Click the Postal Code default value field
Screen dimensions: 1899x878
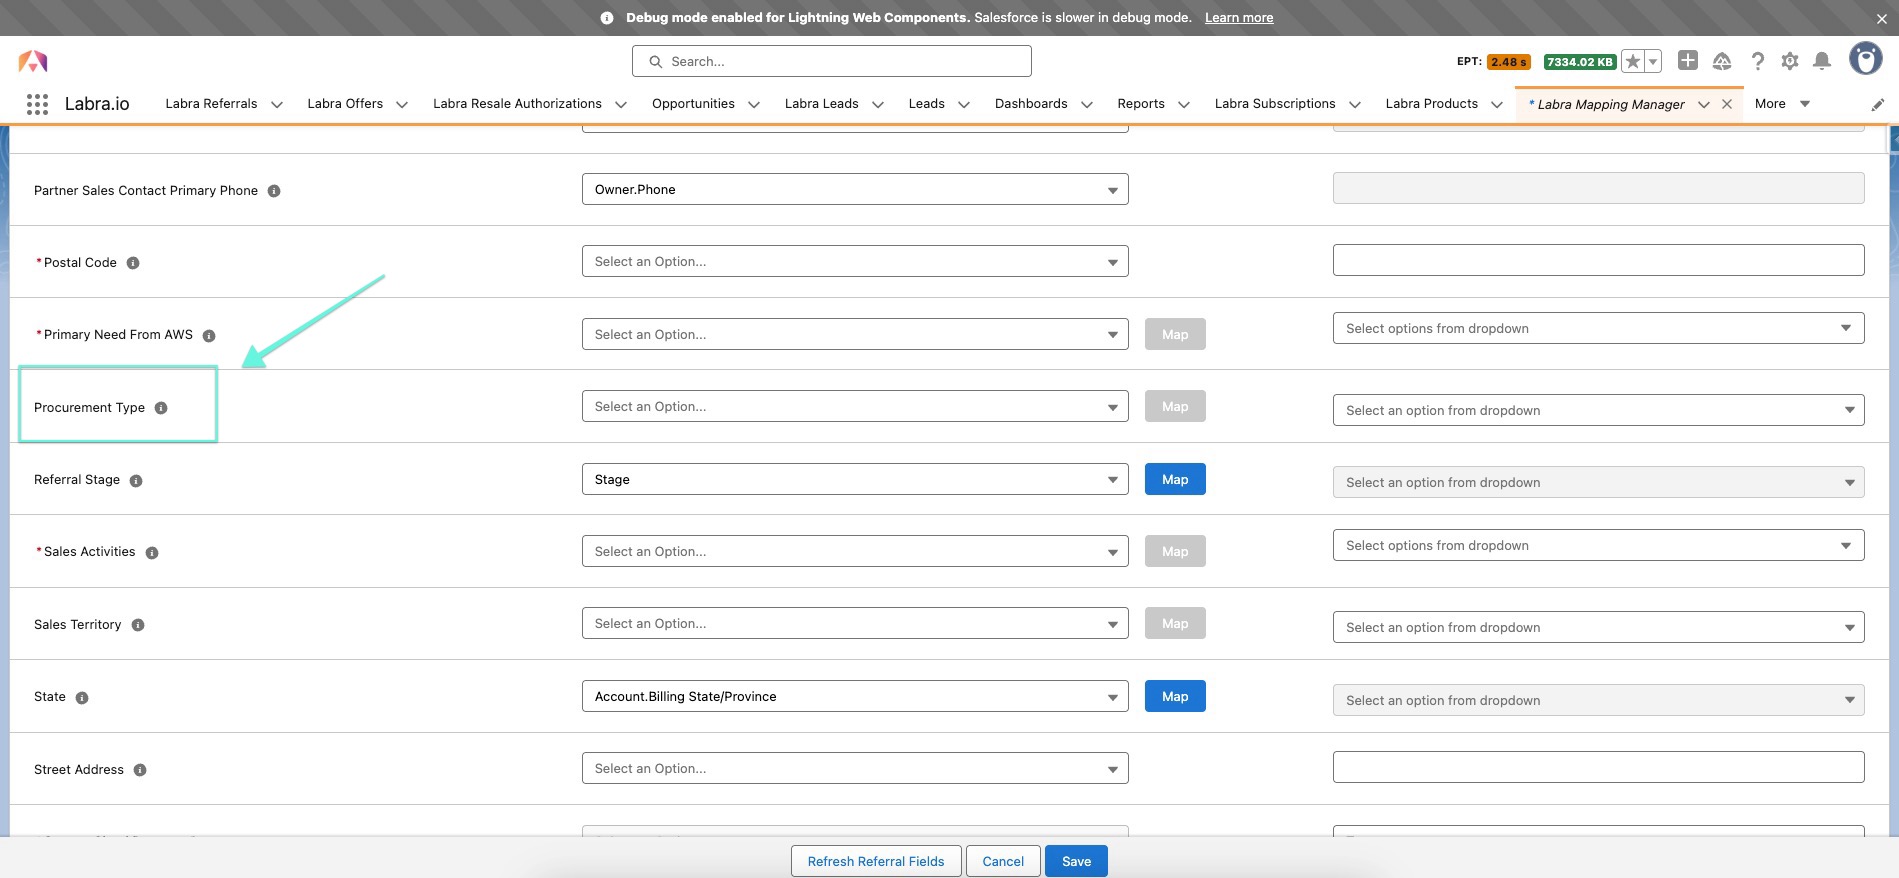(x=1598, y=260)
